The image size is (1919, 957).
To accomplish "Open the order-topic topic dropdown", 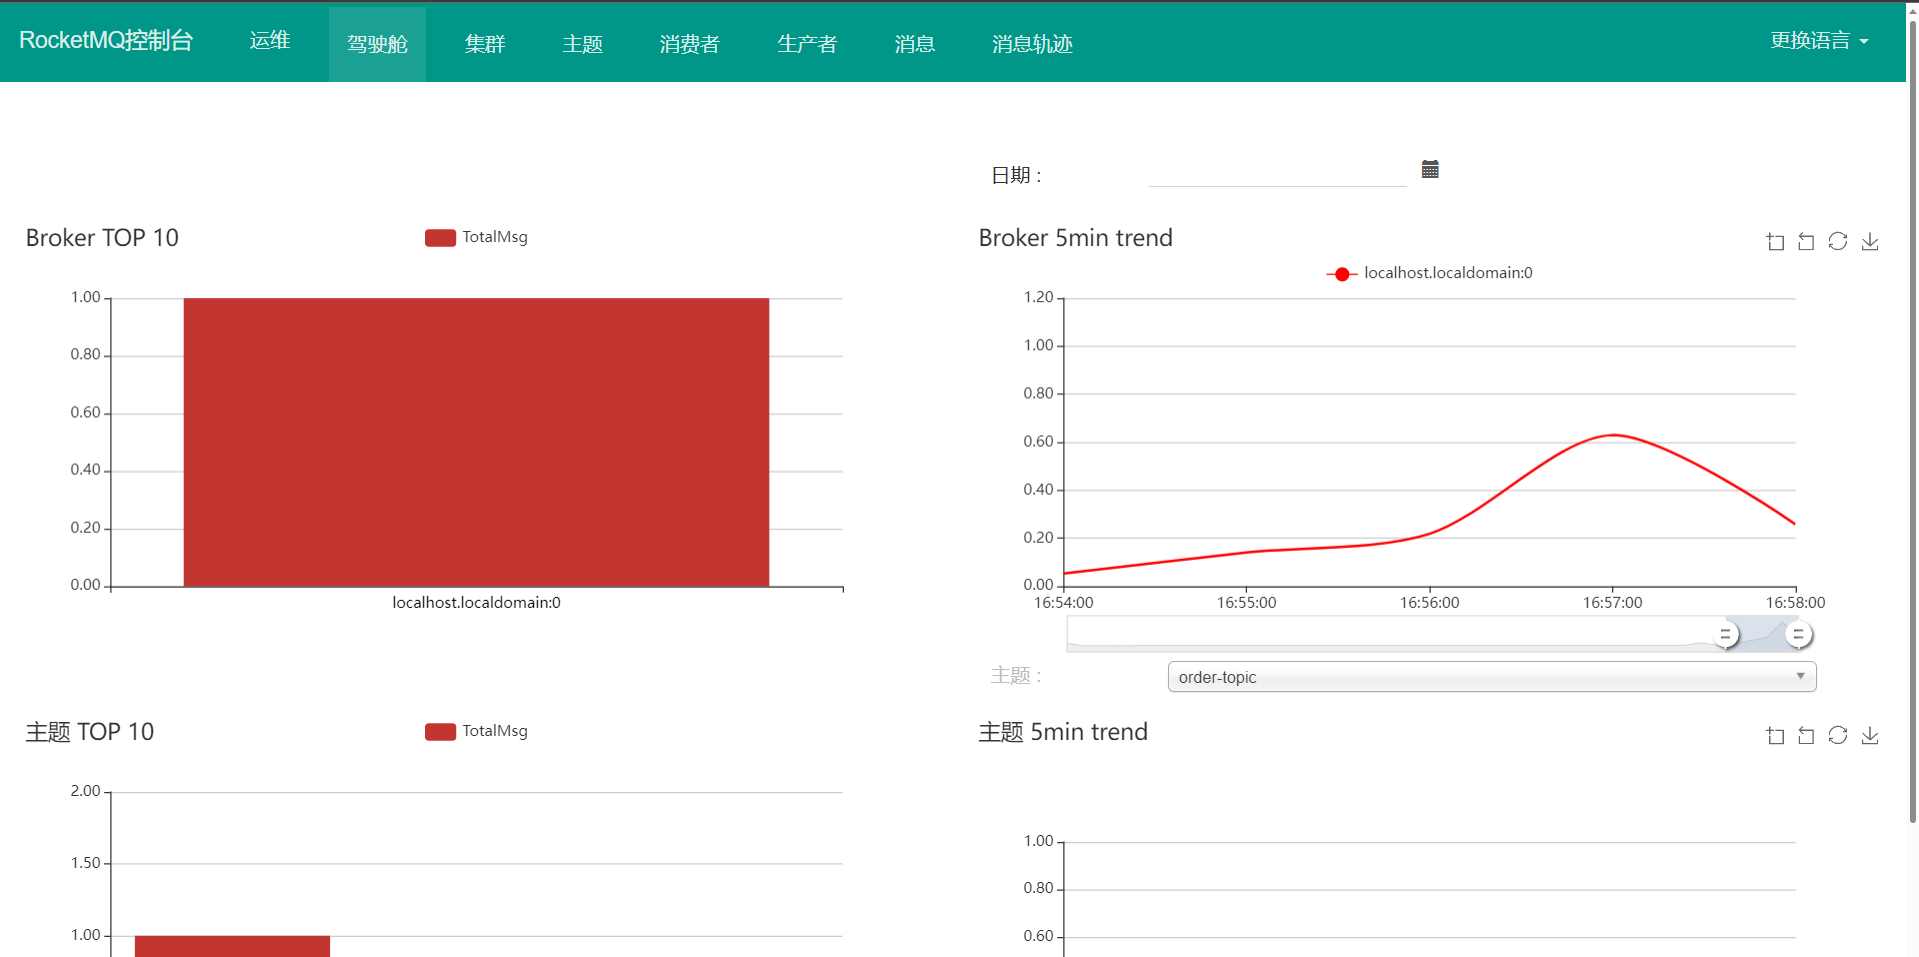I will coord(1492,677).
